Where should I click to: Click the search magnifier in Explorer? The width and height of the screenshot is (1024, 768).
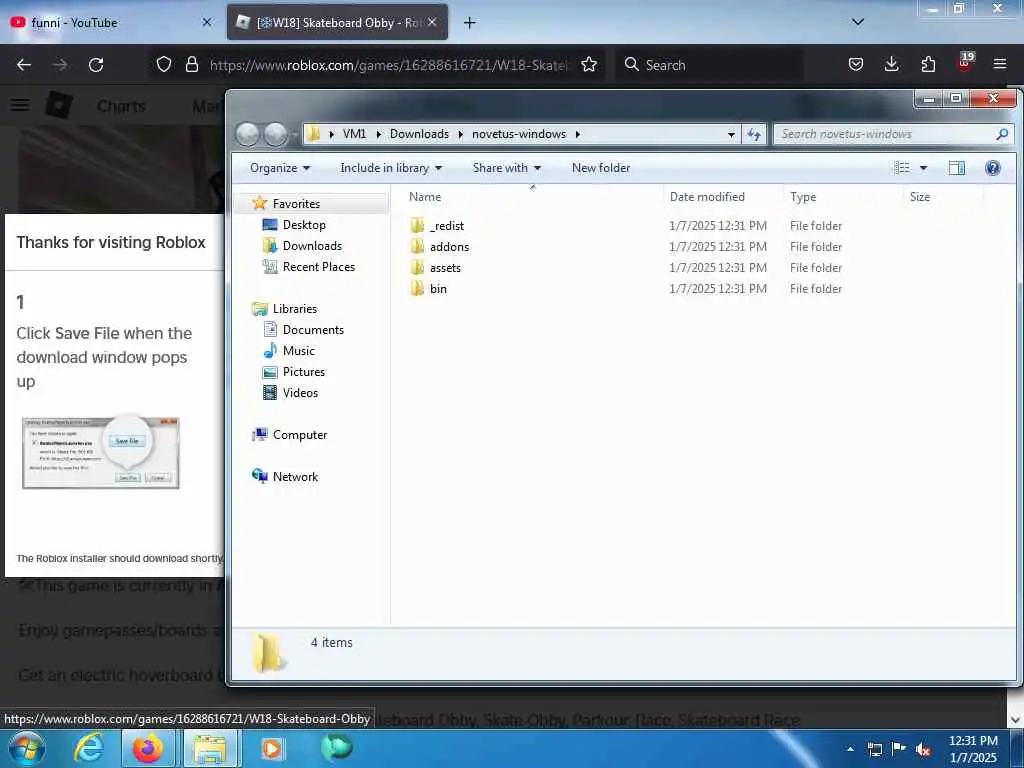pyautogui.click(x=1002, y=134)
